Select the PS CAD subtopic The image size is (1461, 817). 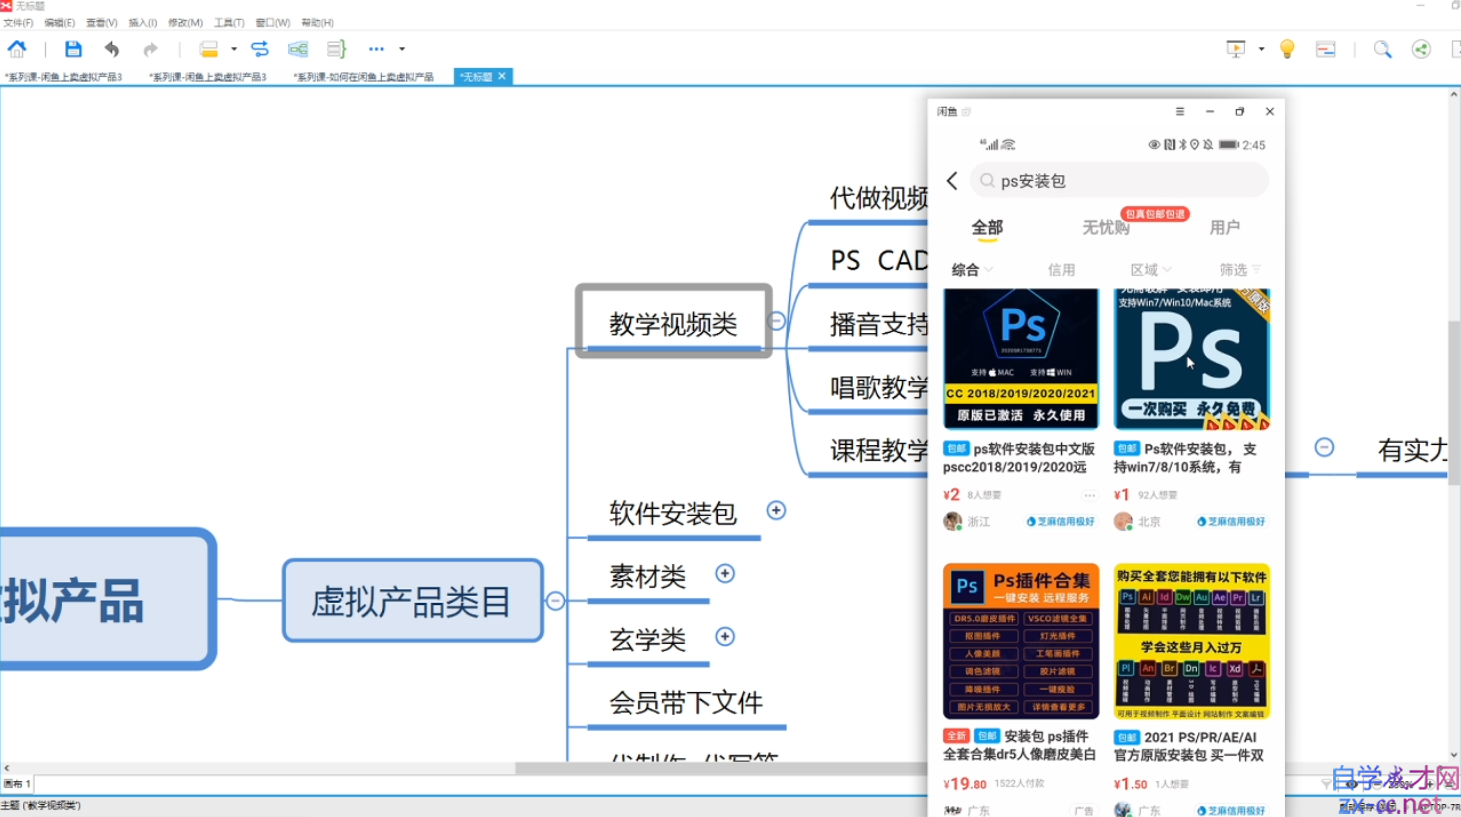878,260
